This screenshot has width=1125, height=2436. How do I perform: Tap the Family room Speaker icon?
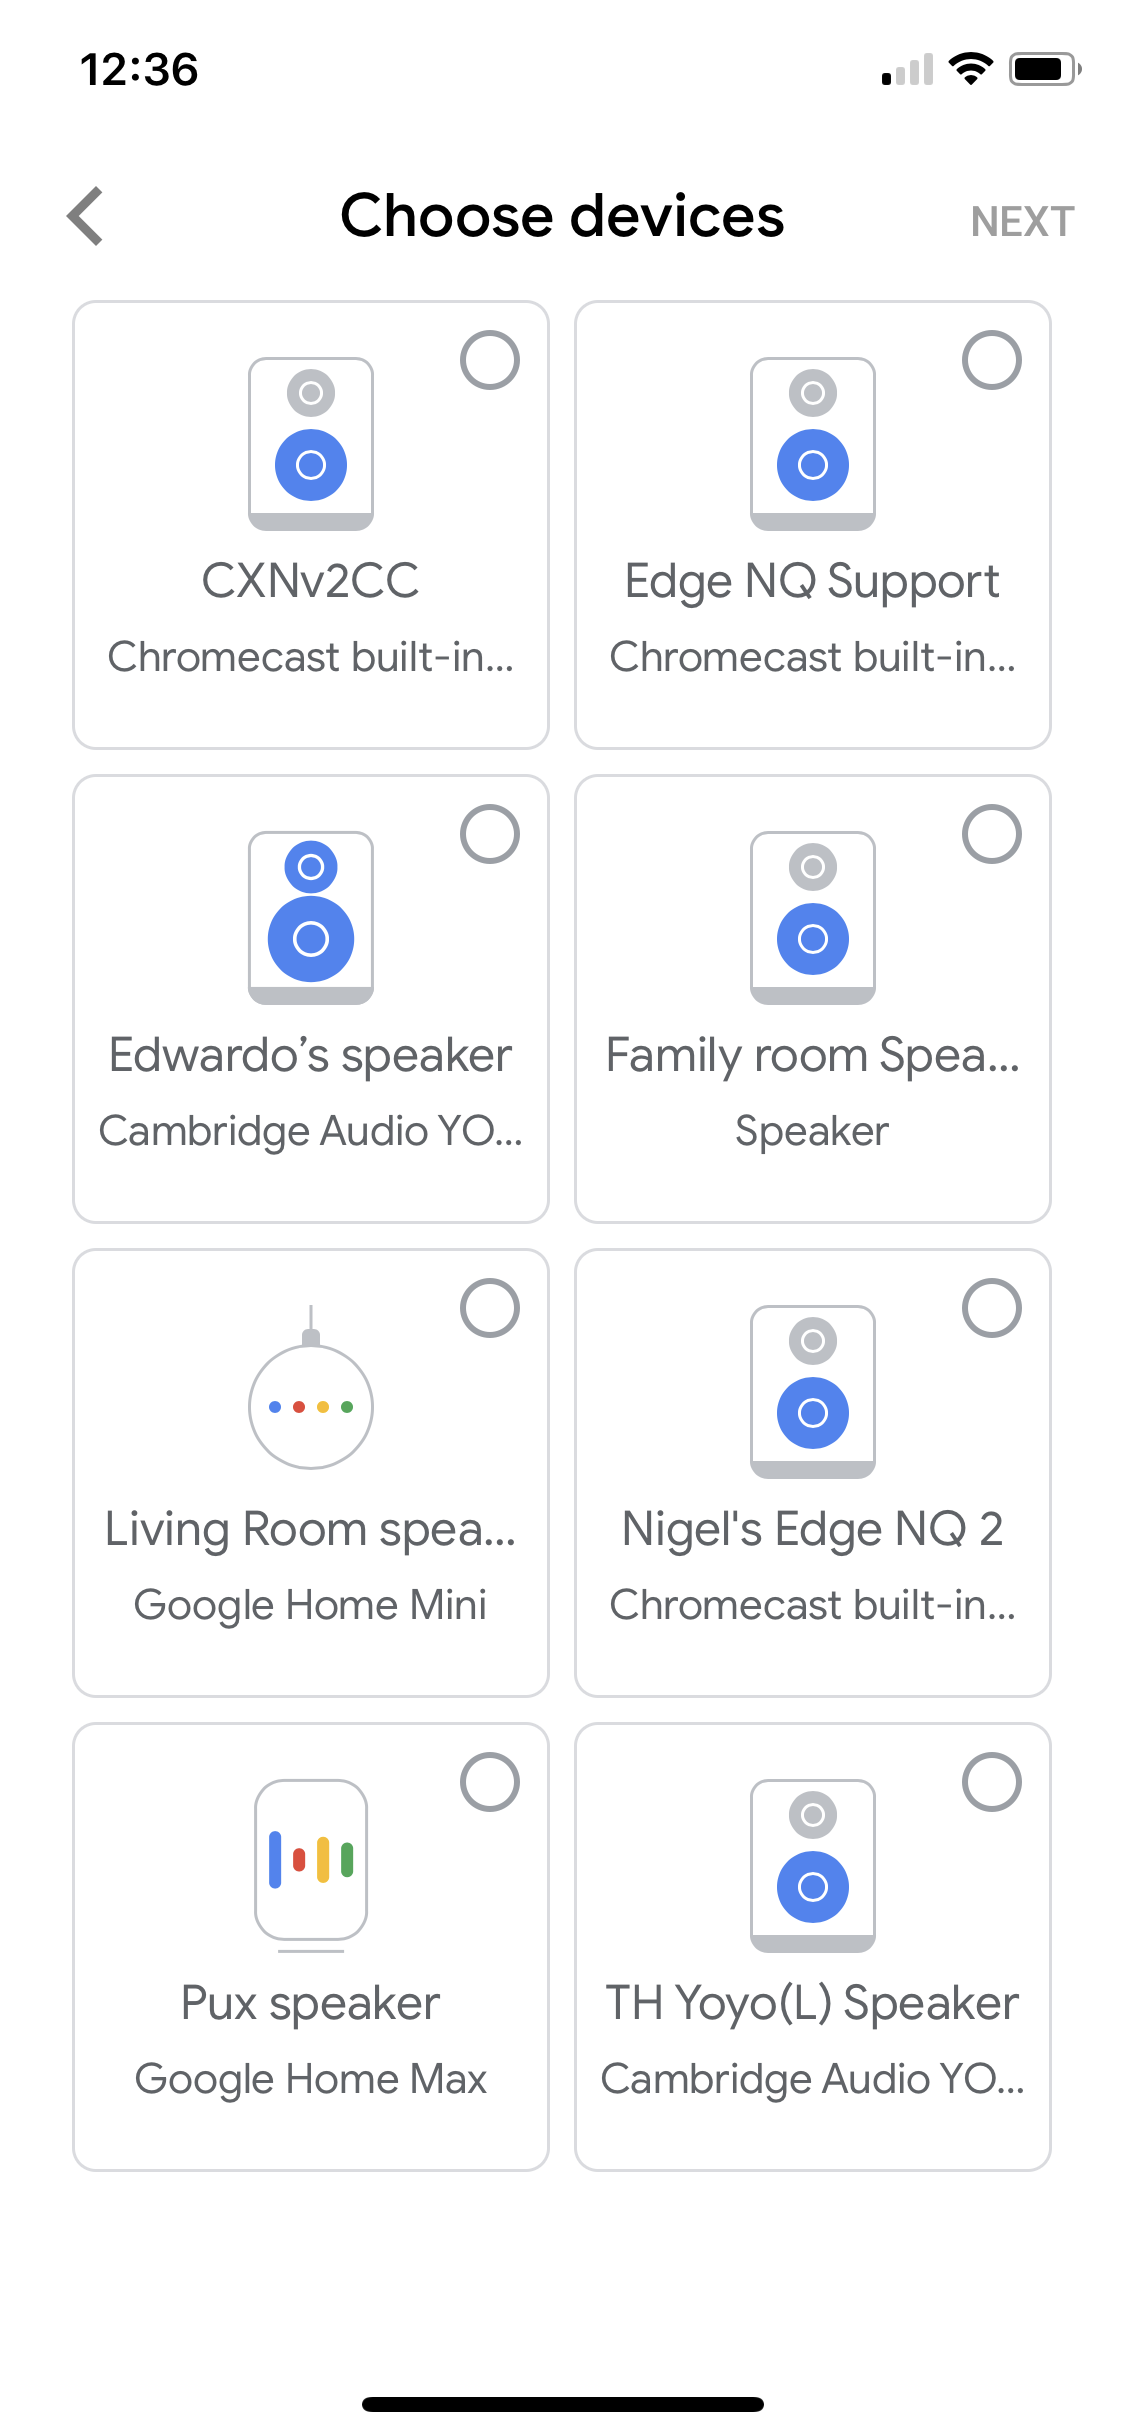point(813,917)
